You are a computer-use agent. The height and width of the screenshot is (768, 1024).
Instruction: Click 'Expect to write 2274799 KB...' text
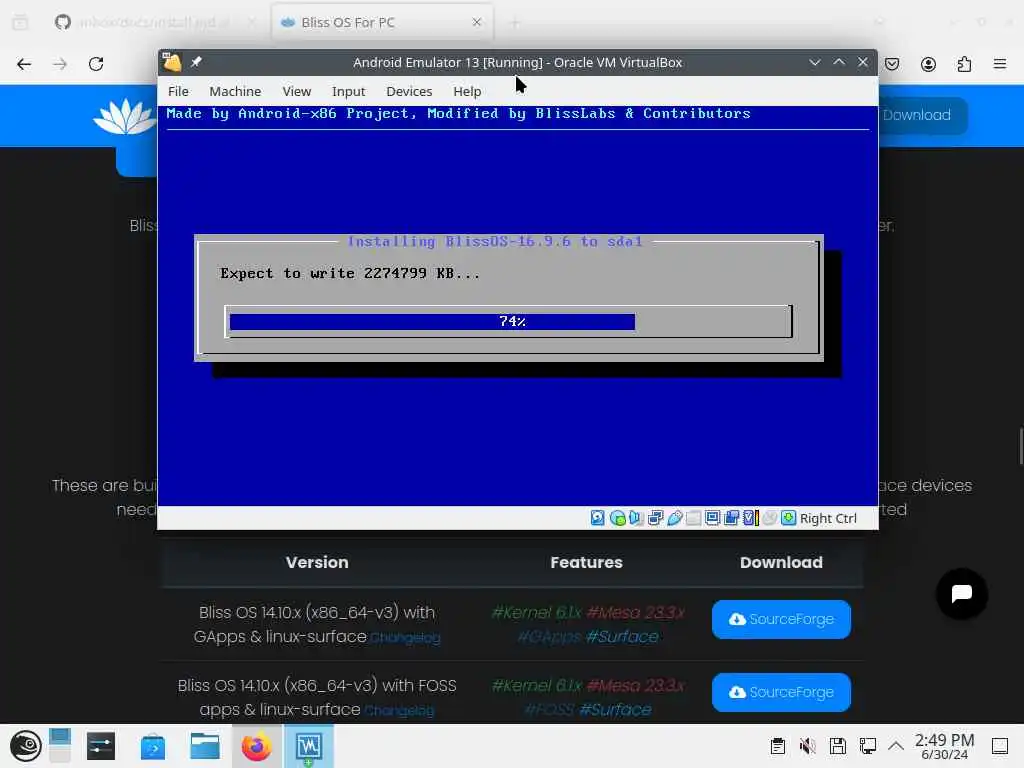click(350, 274)
